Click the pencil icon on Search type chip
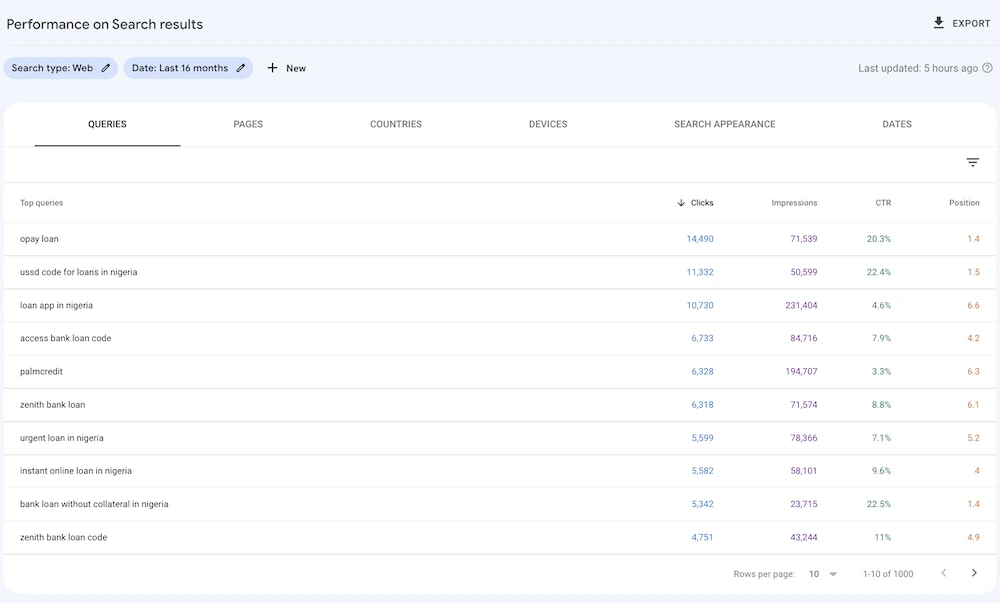Screen dimensions: 1000x603 click(104, 68)
